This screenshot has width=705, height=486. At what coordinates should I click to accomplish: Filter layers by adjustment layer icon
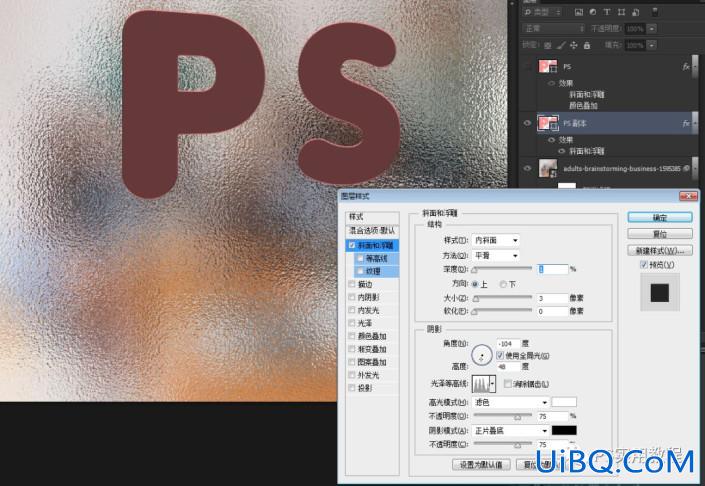coord(593,13)
